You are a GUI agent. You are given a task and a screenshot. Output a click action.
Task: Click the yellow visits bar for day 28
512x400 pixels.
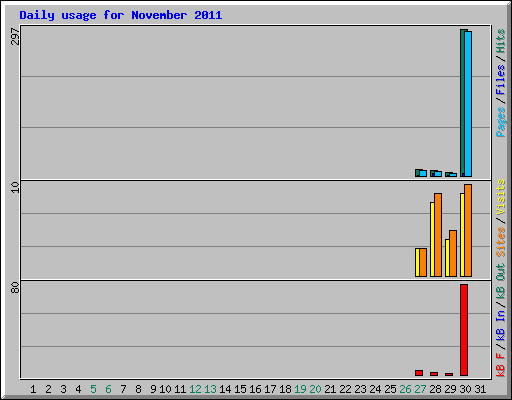[432, 239]
